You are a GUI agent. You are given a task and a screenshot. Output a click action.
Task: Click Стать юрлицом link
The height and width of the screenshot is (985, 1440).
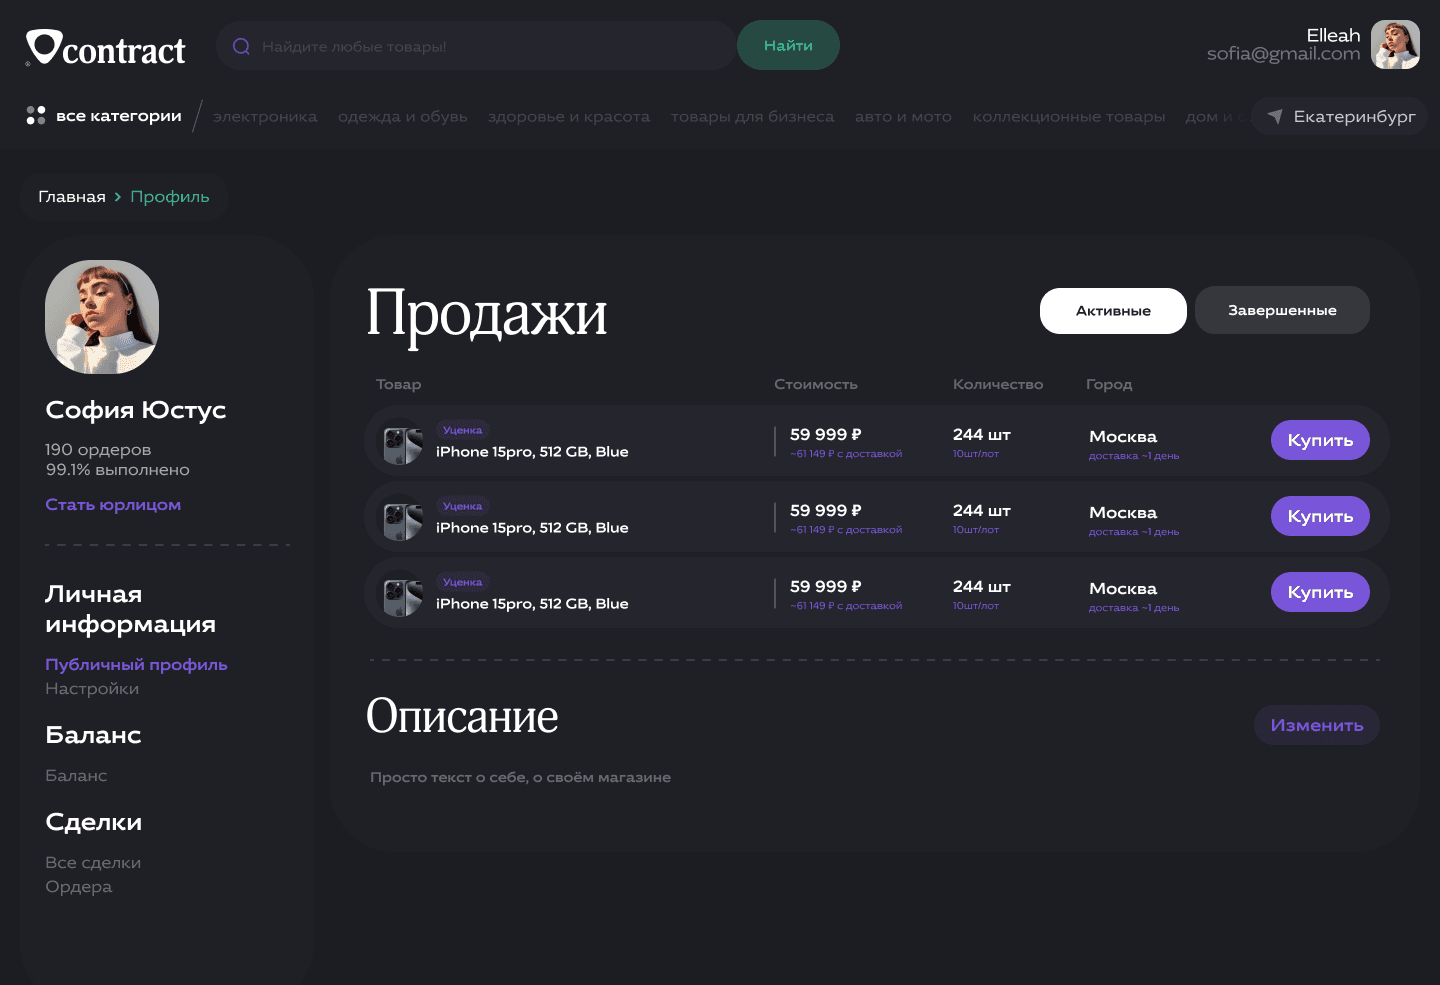[x=113, y=505]
